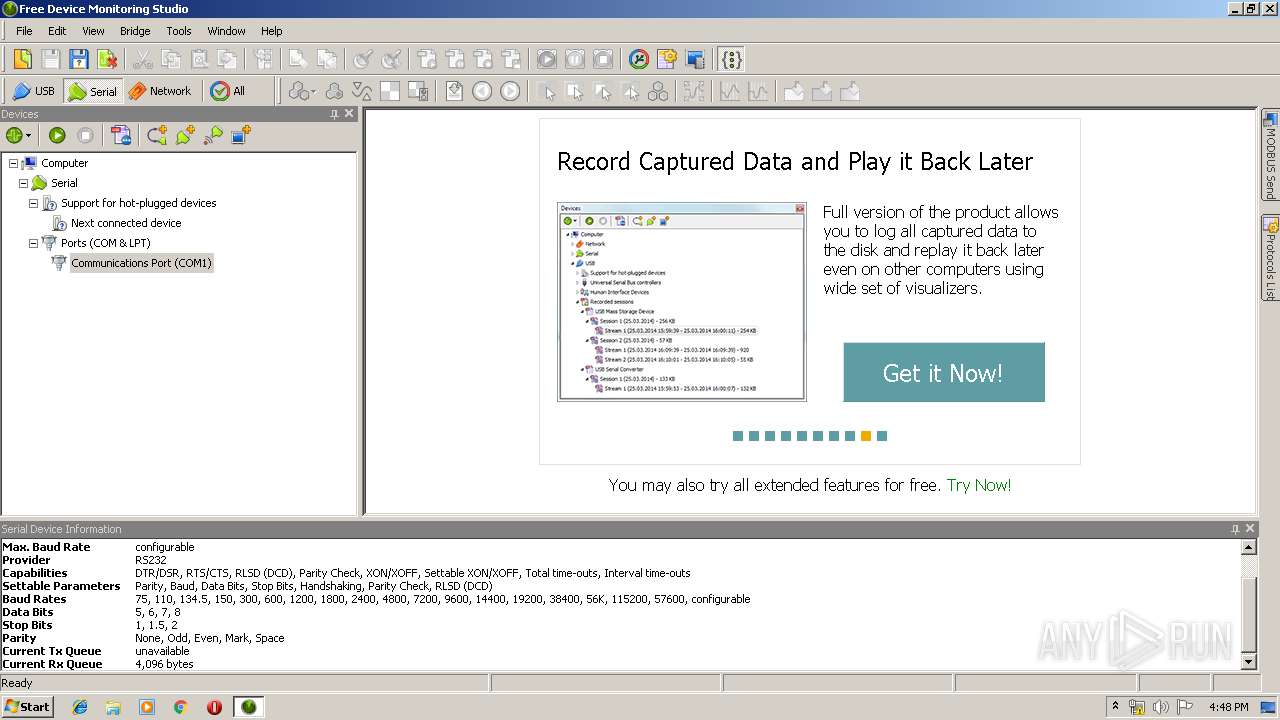Click green Start Monitoring play icon
This screenshot has width=1280, height=720.
click(57, 135)
